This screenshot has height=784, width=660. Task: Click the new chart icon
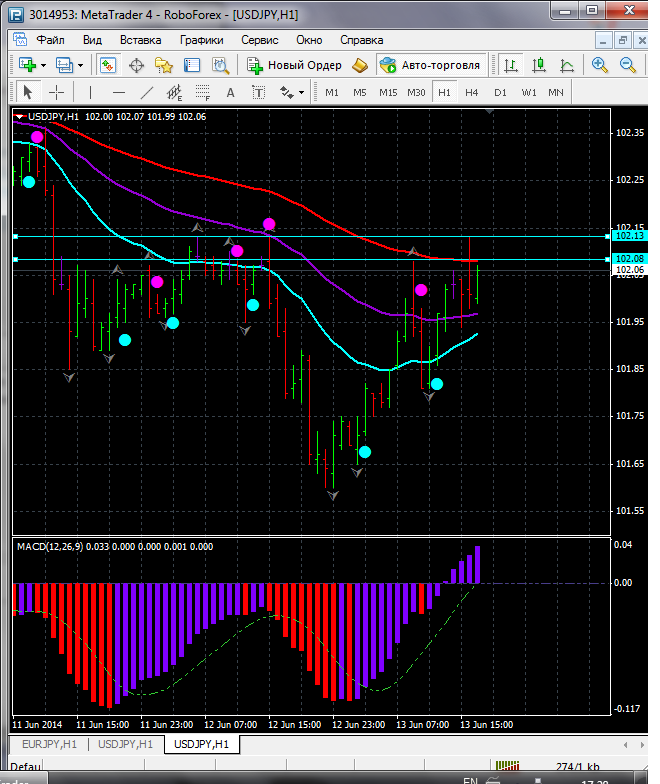[x=26, y=65]
